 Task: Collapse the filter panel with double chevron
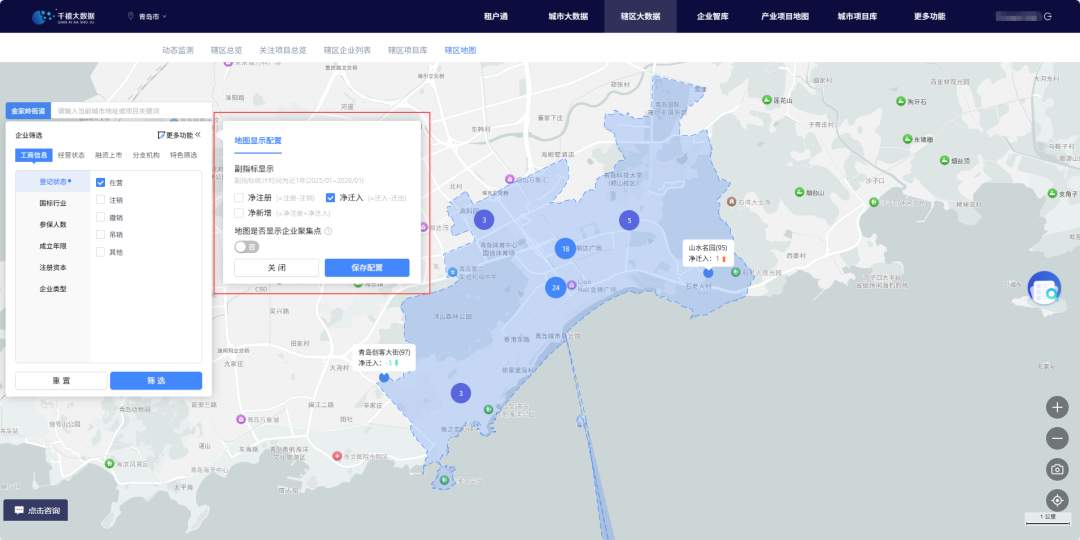pyautogui.click(x=198, y=135)
